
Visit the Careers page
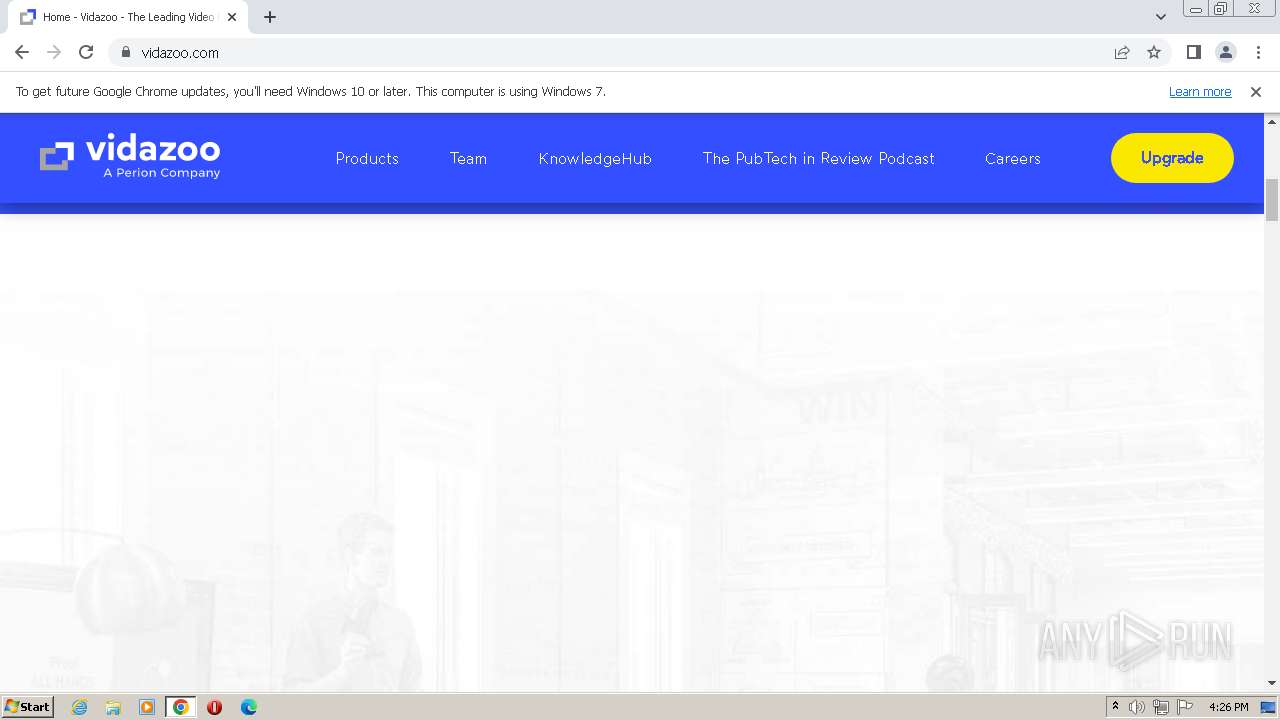tap(1012, 158)
